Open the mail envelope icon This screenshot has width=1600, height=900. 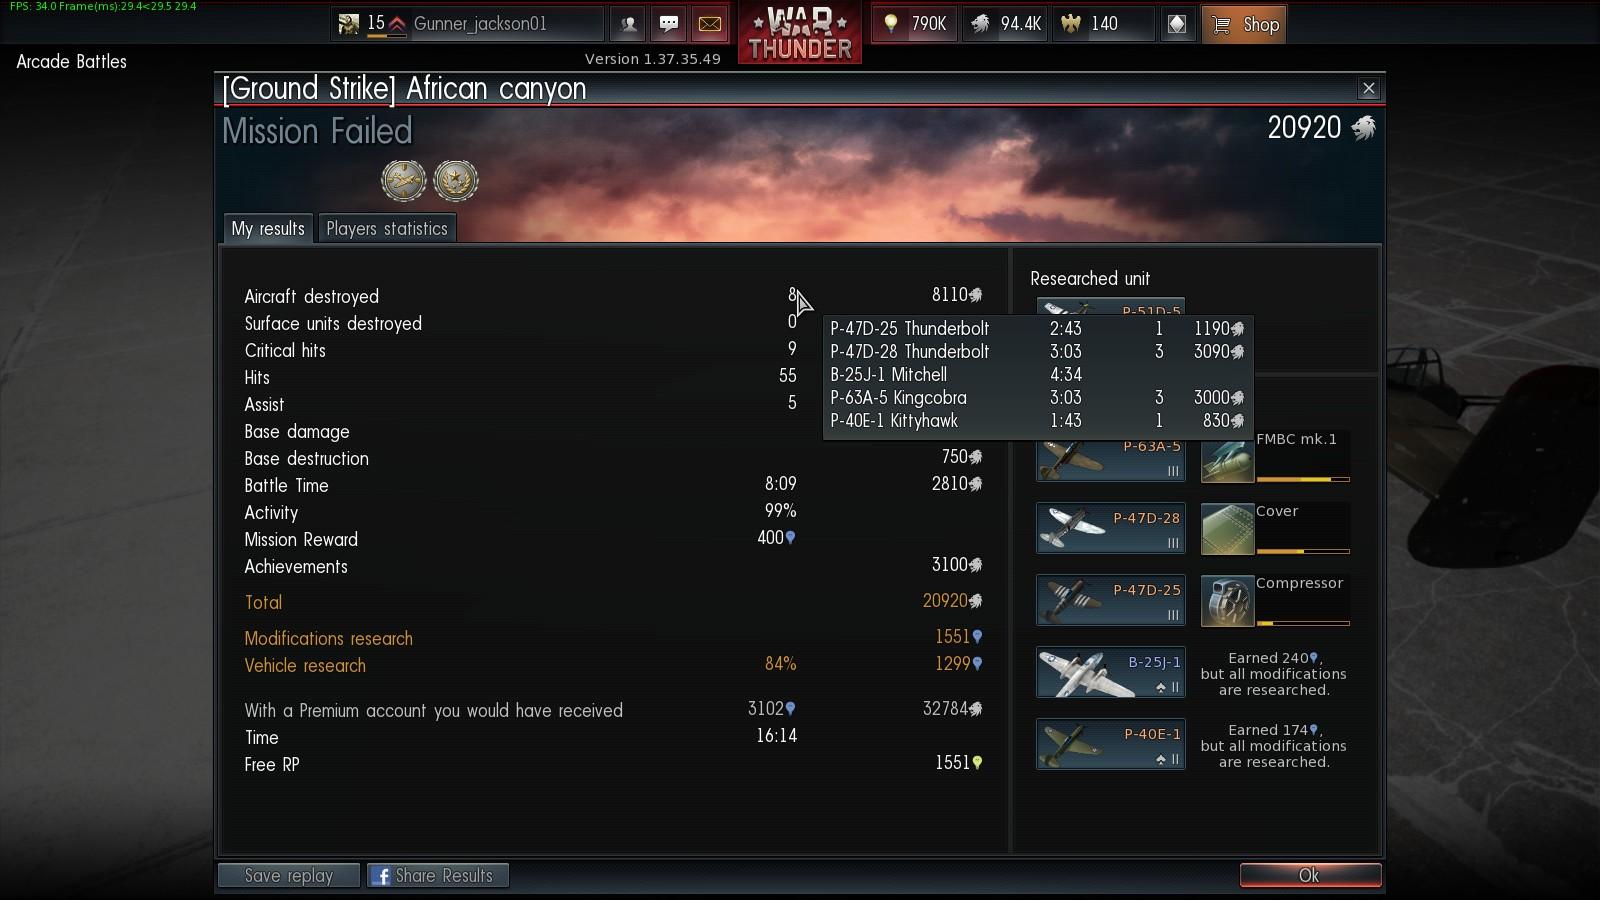click(x=710, y=24)
